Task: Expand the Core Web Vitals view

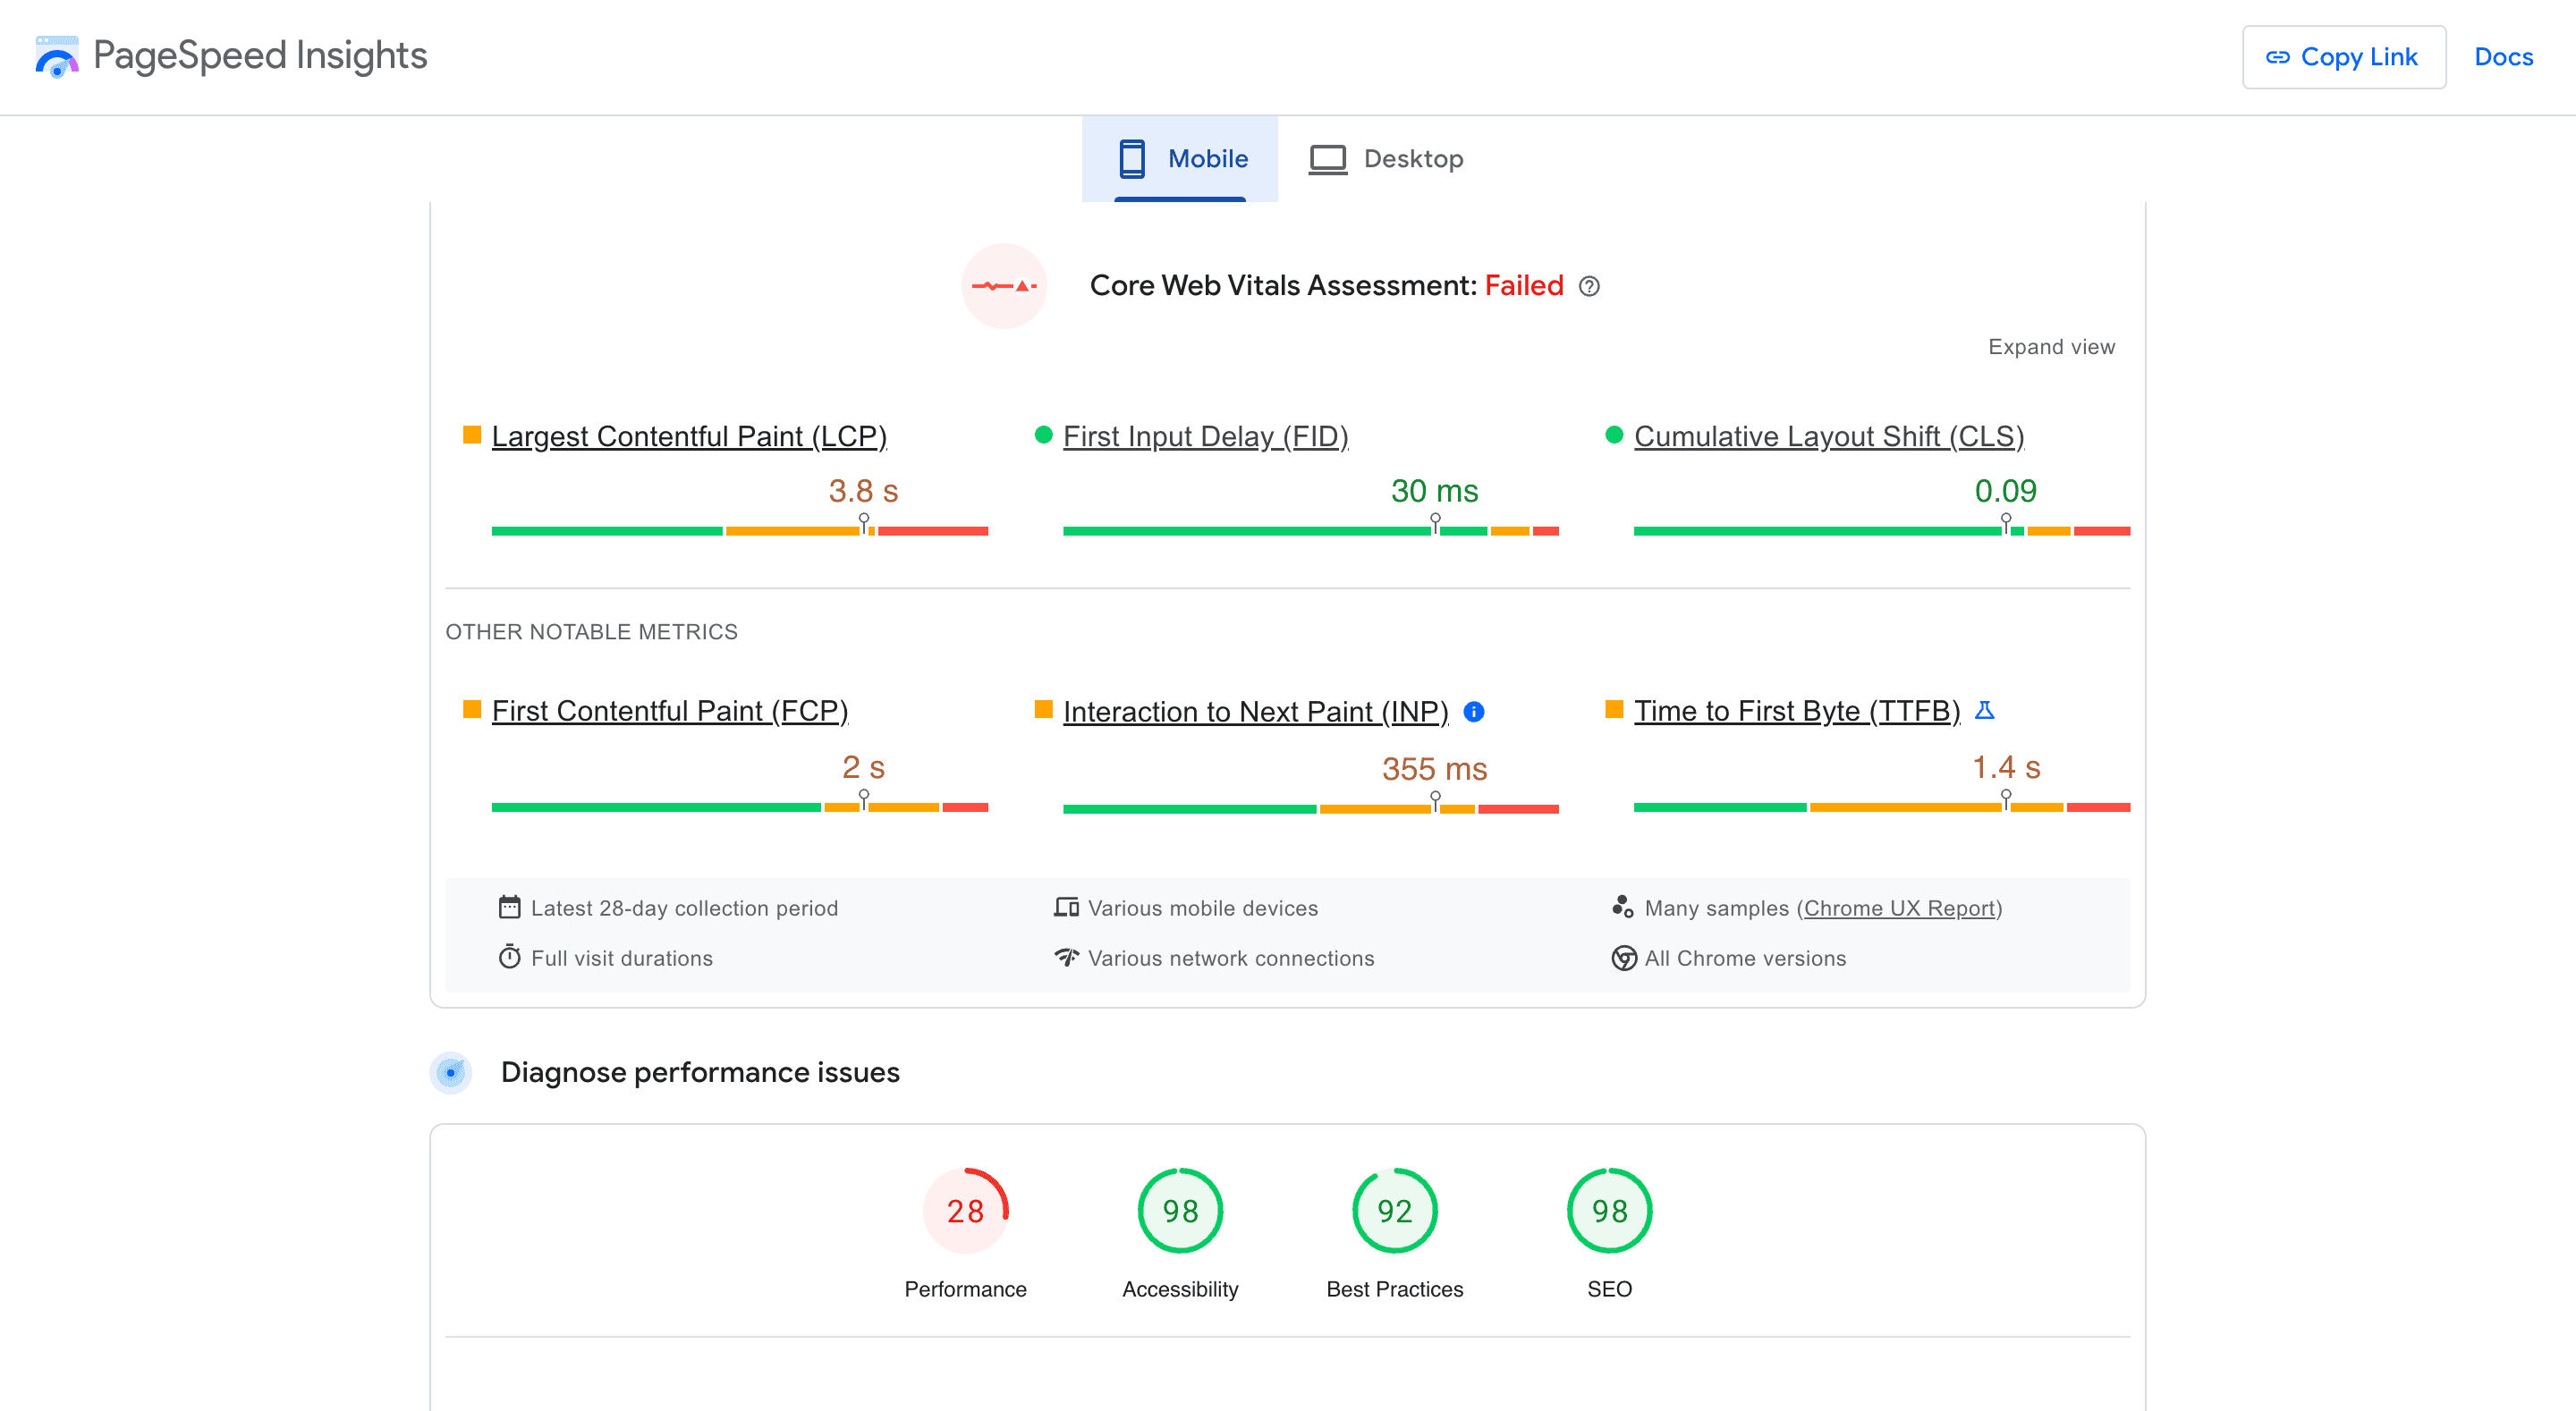Action: click(x=2051, y=347)
